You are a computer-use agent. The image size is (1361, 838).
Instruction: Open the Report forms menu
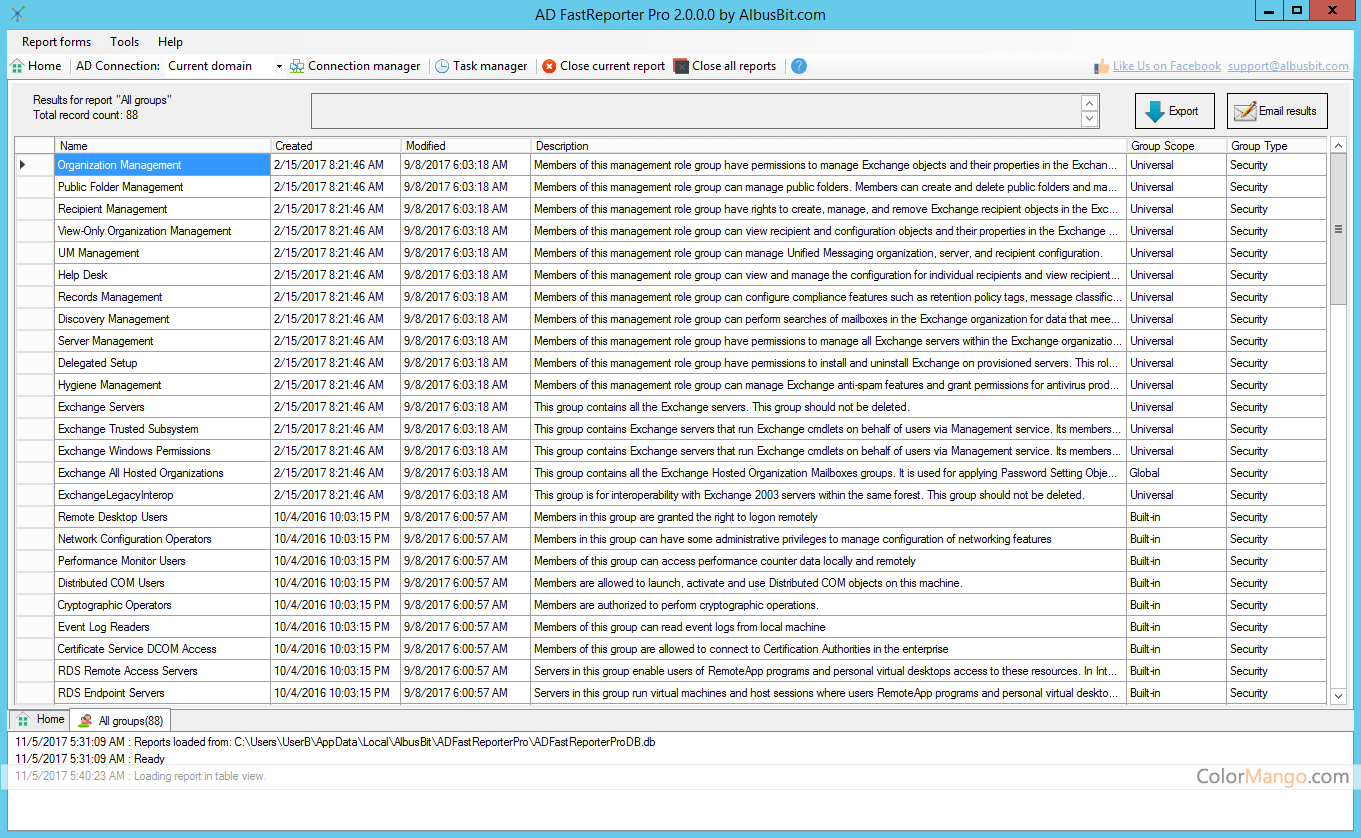[x=56, y=42]
